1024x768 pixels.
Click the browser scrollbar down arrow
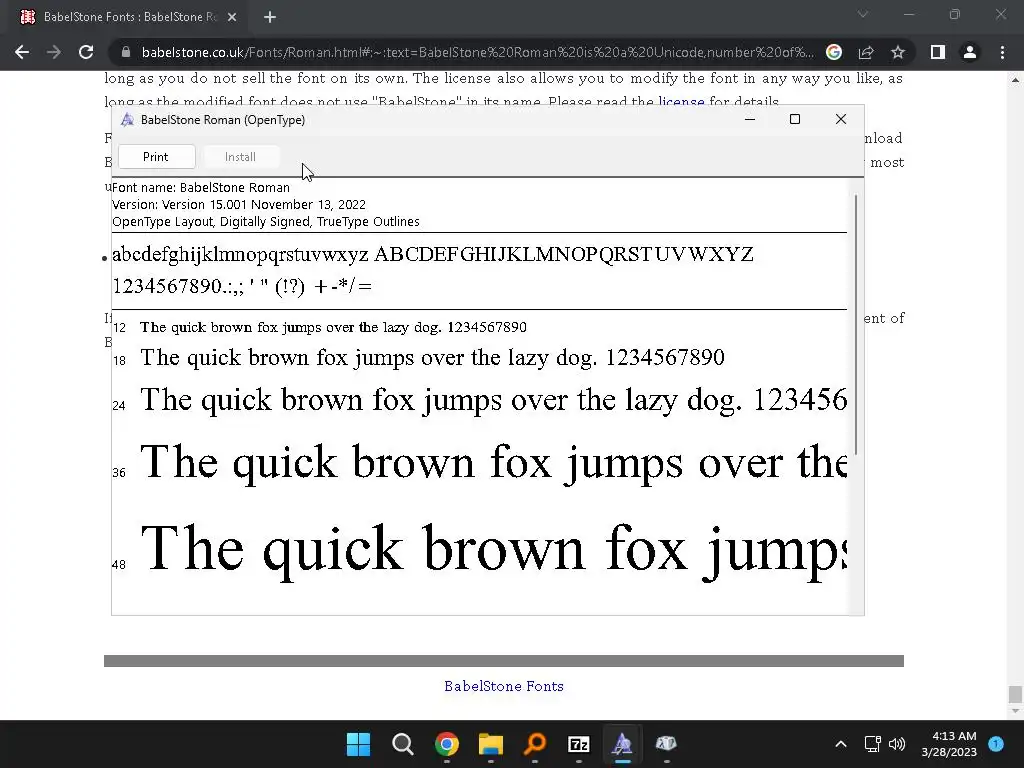[x=1015, y=711]
